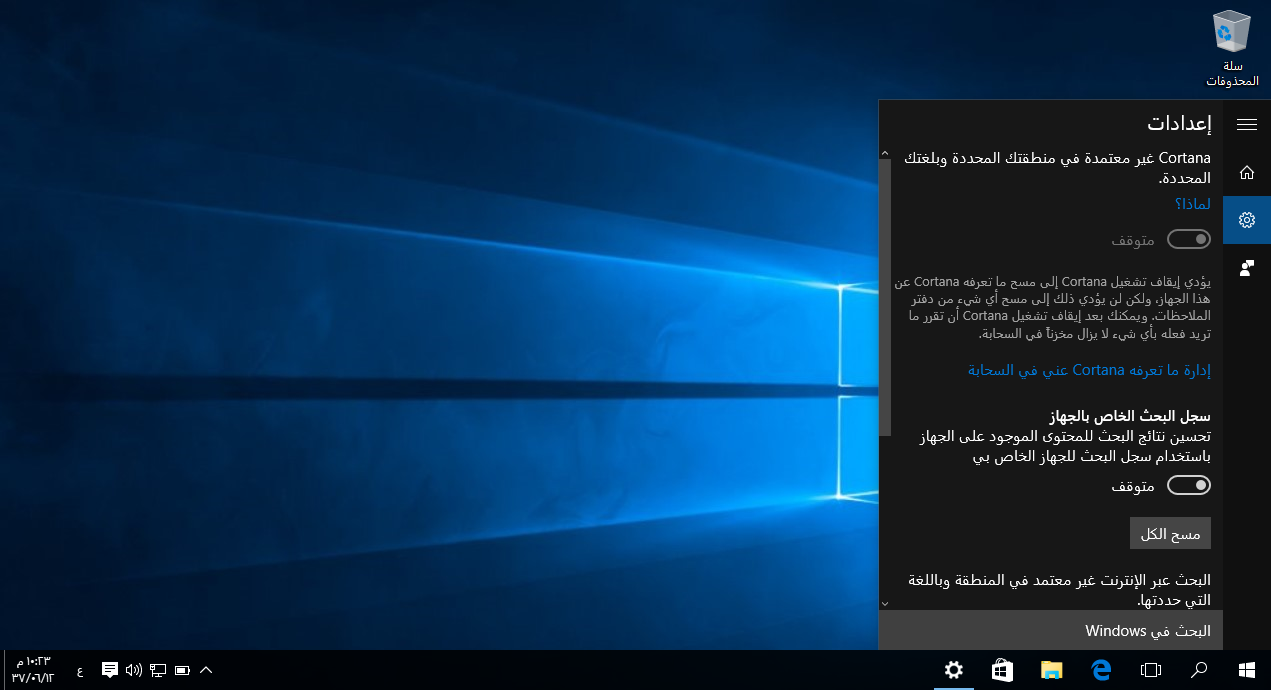
Task: Open the Recycle Bin desktop icon
Action: coord(1231,48)
